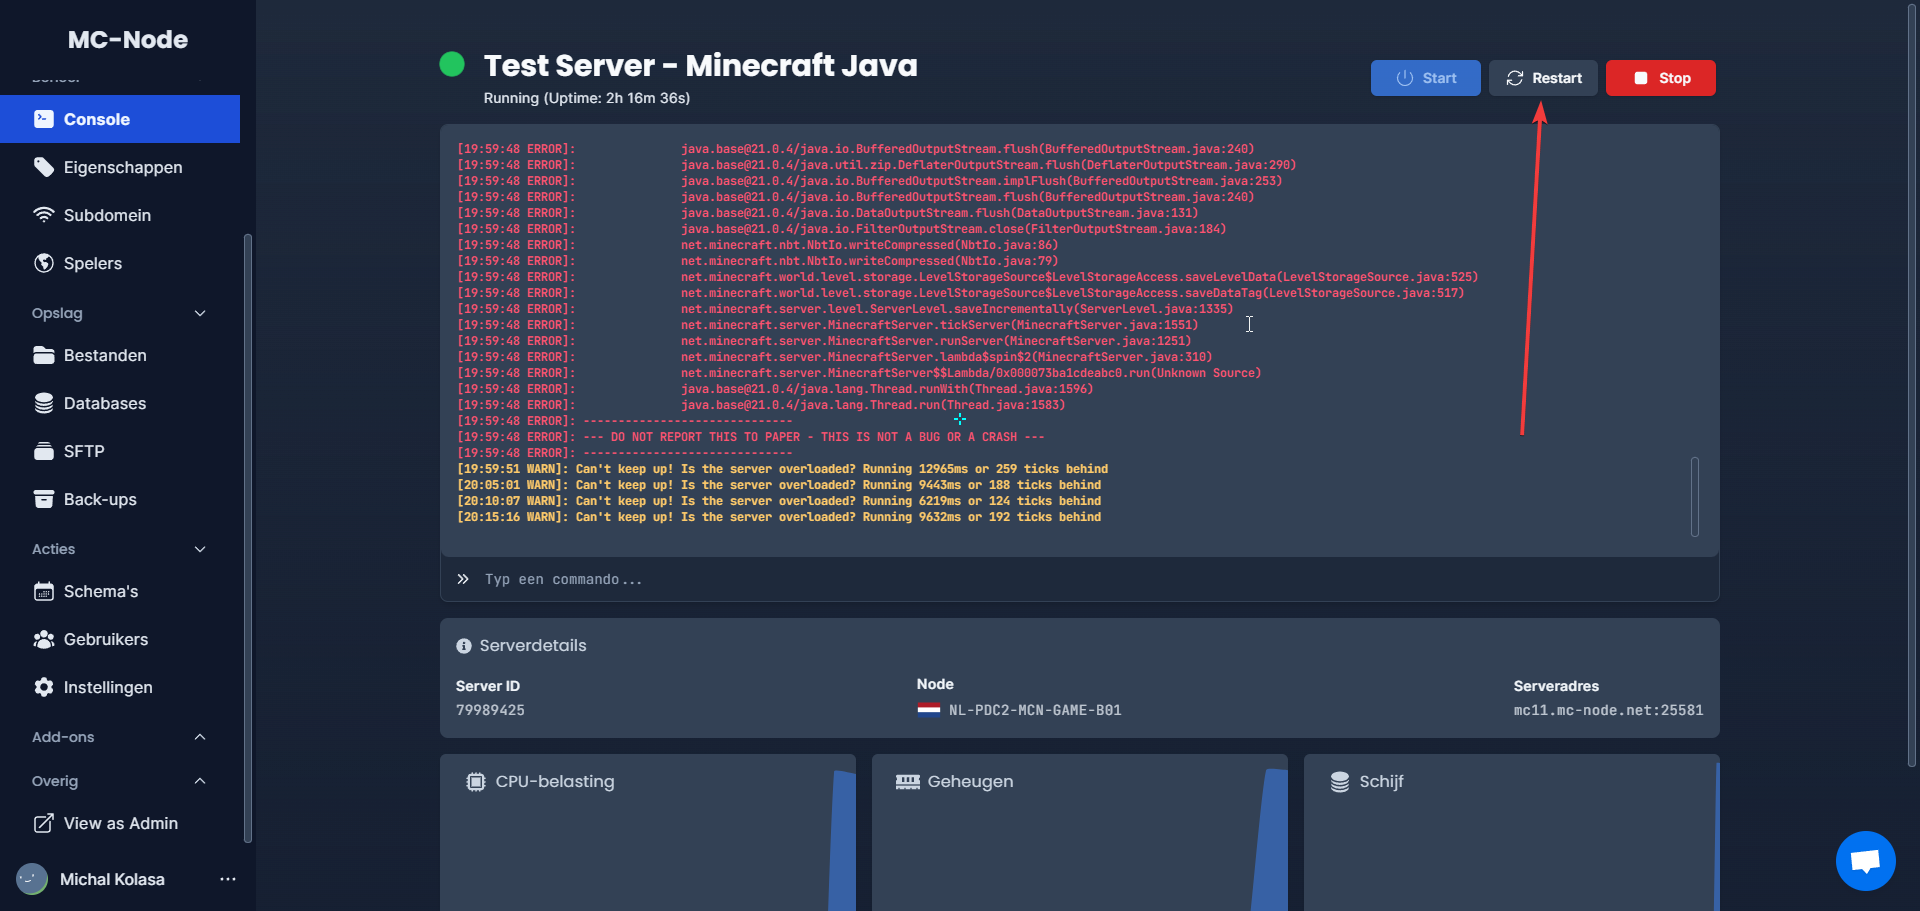
Task: Click the green server status indicator
Action: (452, 64)
